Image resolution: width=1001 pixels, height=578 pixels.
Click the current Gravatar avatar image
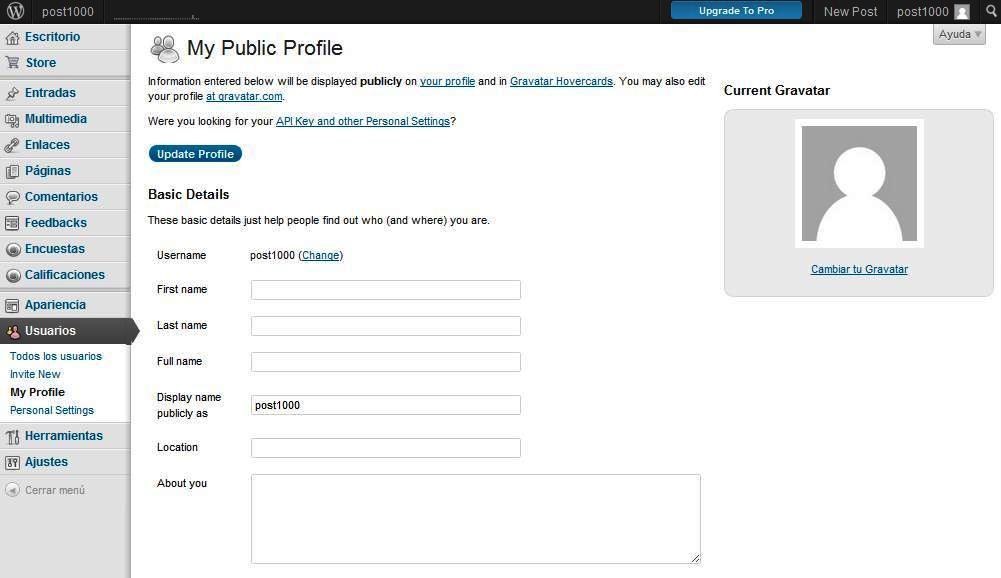tap(859, 183)
